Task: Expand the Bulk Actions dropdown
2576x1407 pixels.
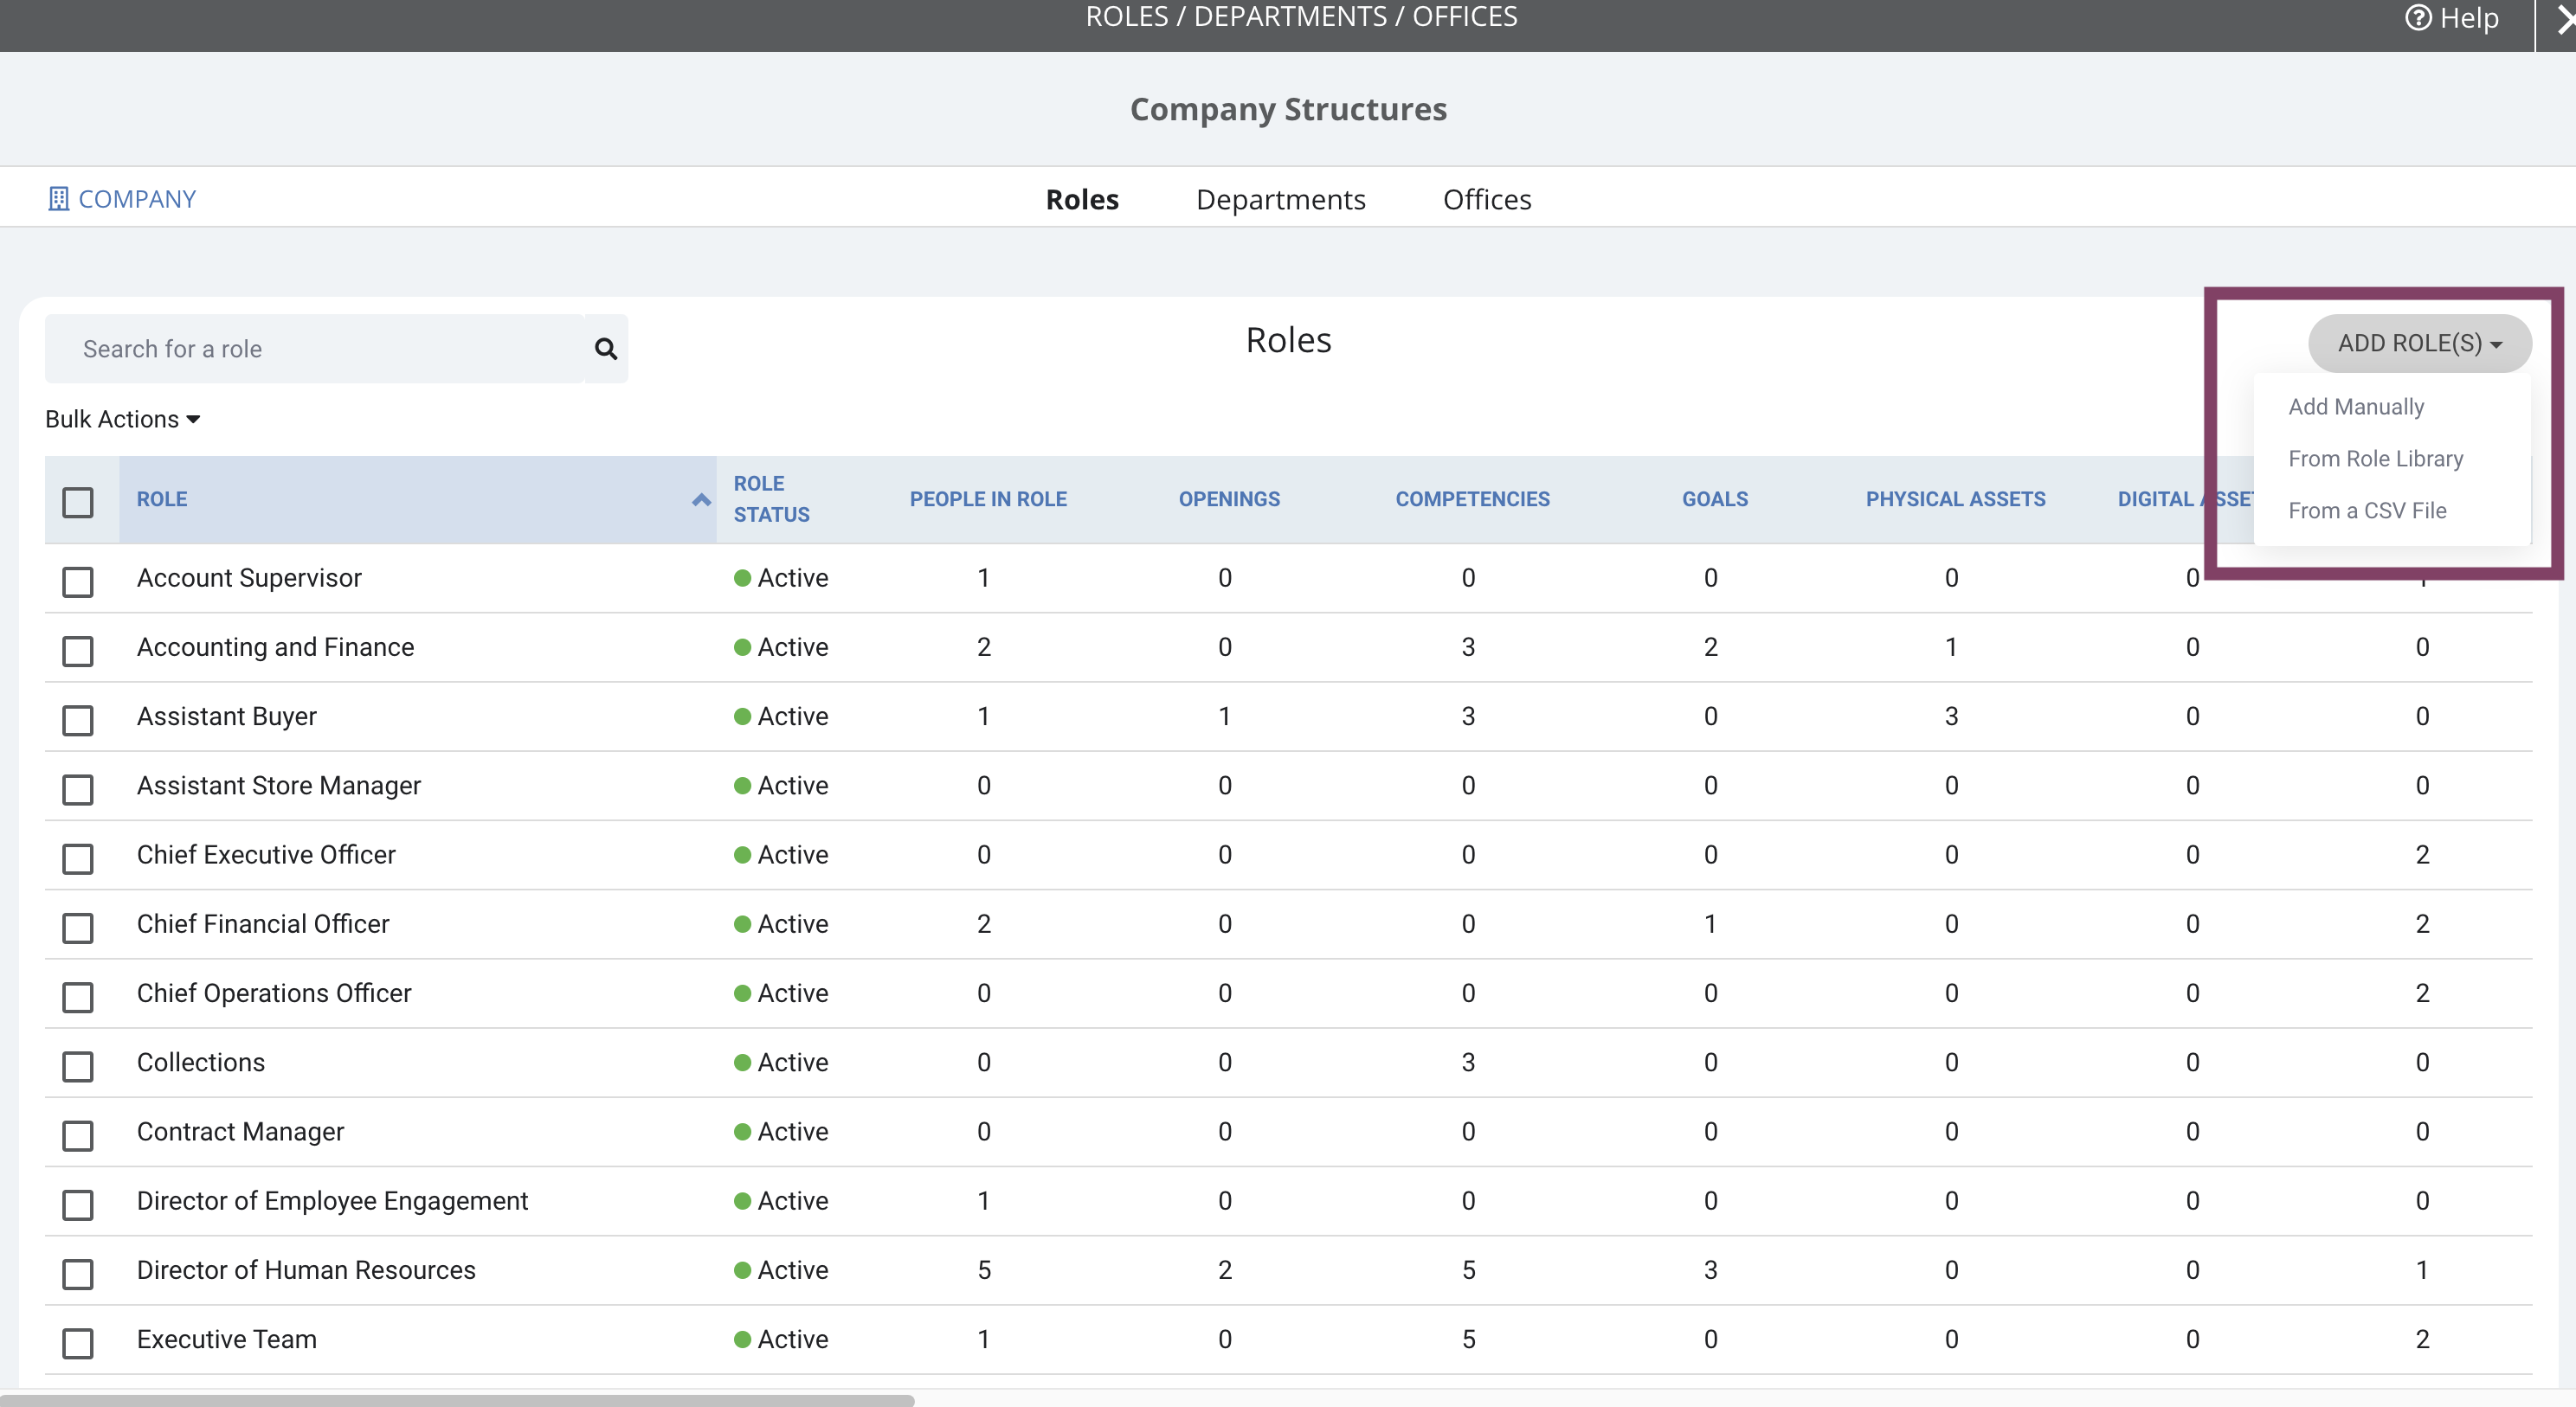Action: tap(123, 419)
